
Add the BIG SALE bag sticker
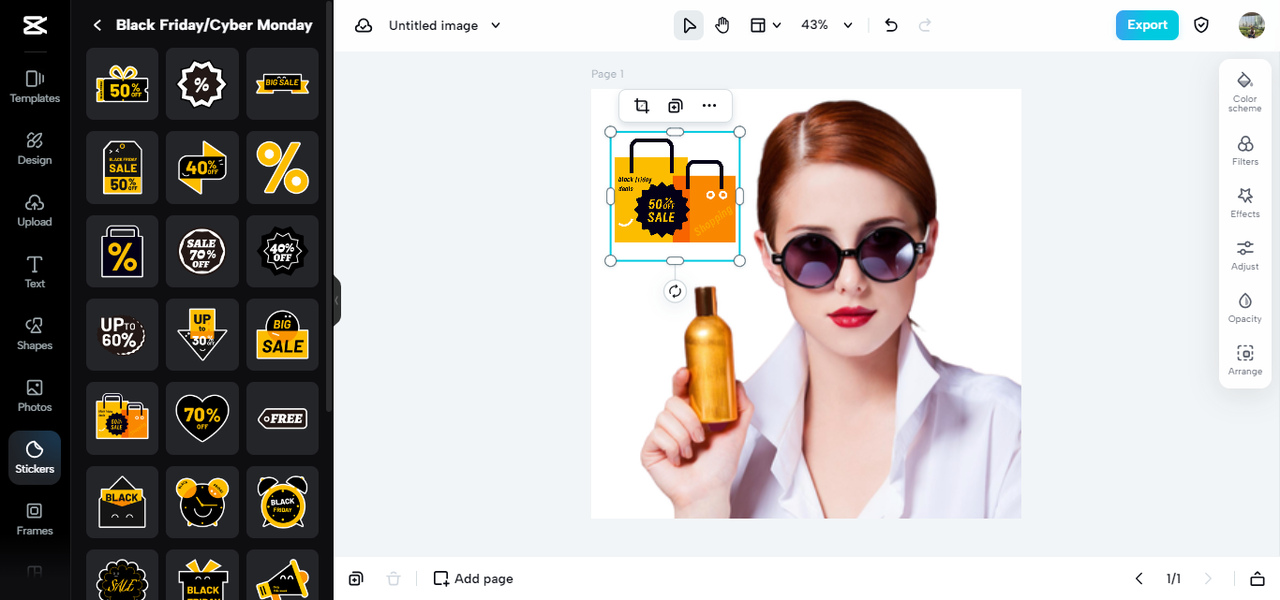282,335
